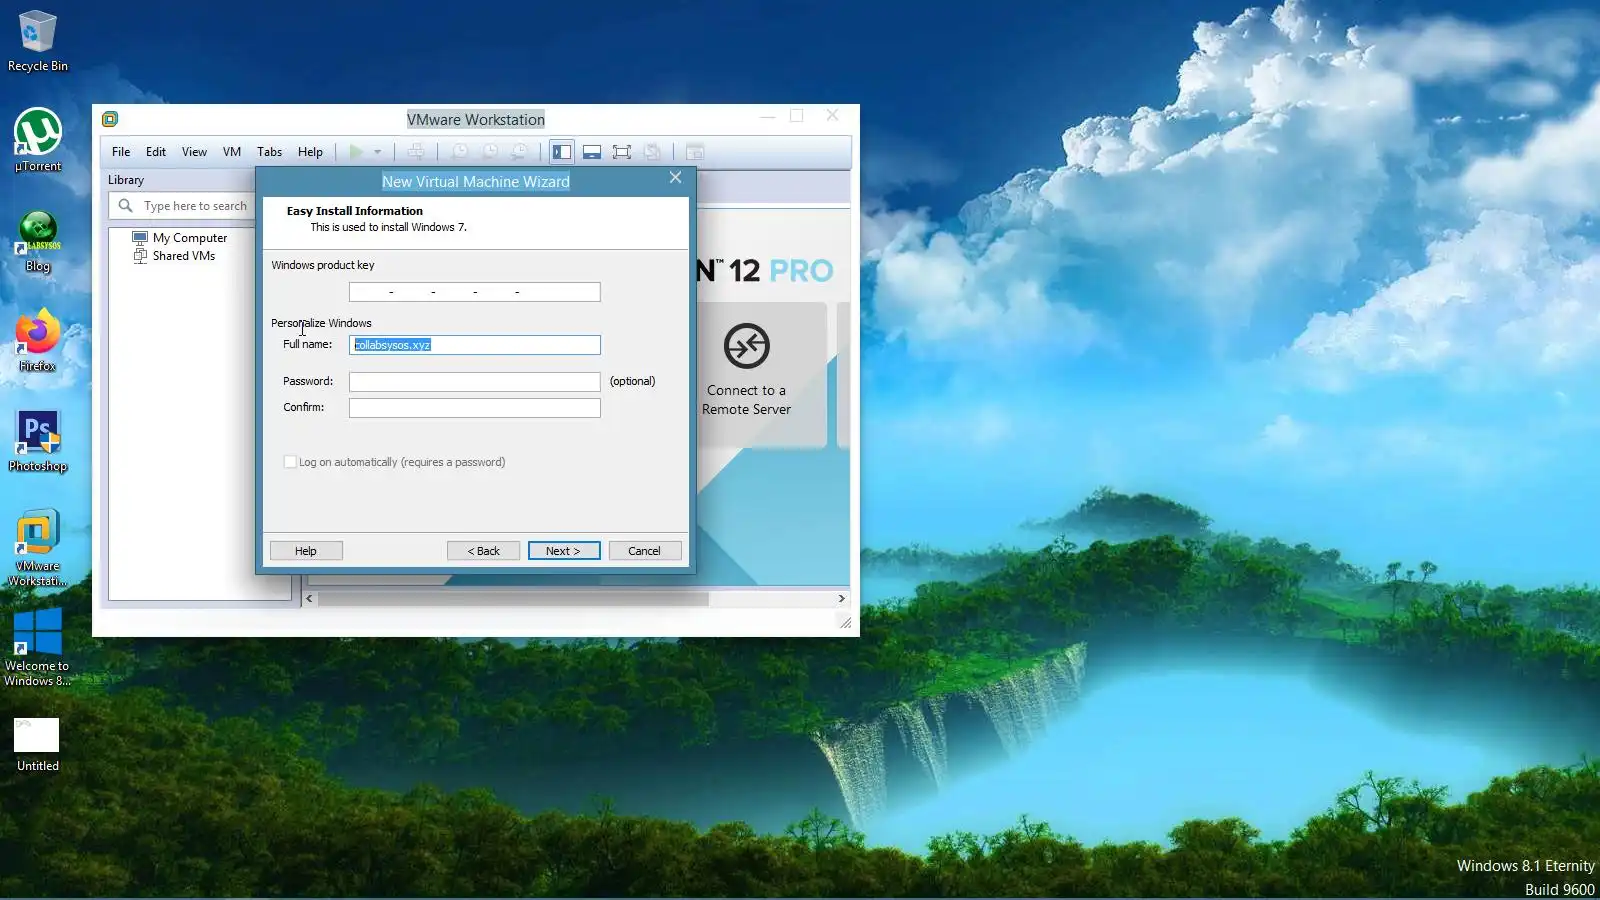Click the horizontal scrollbar right arrow
This screenshot has width=1600, height=900.
point(841,599)
